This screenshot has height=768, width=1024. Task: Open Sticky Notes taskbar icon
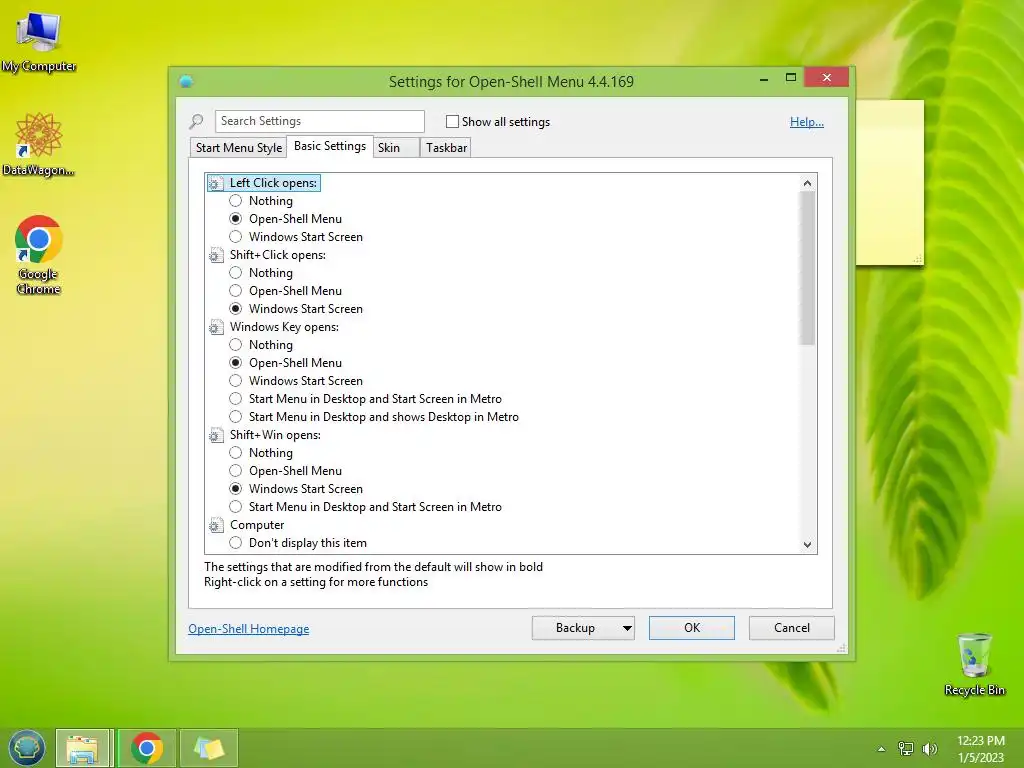coord(209,748)
